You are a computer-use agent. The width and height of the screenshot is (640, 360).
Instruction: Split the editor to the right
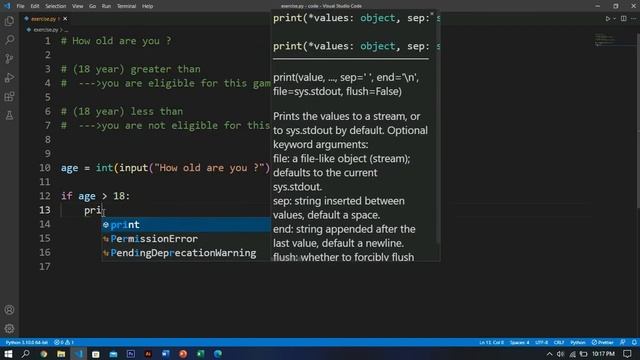[x=623, y=19]
